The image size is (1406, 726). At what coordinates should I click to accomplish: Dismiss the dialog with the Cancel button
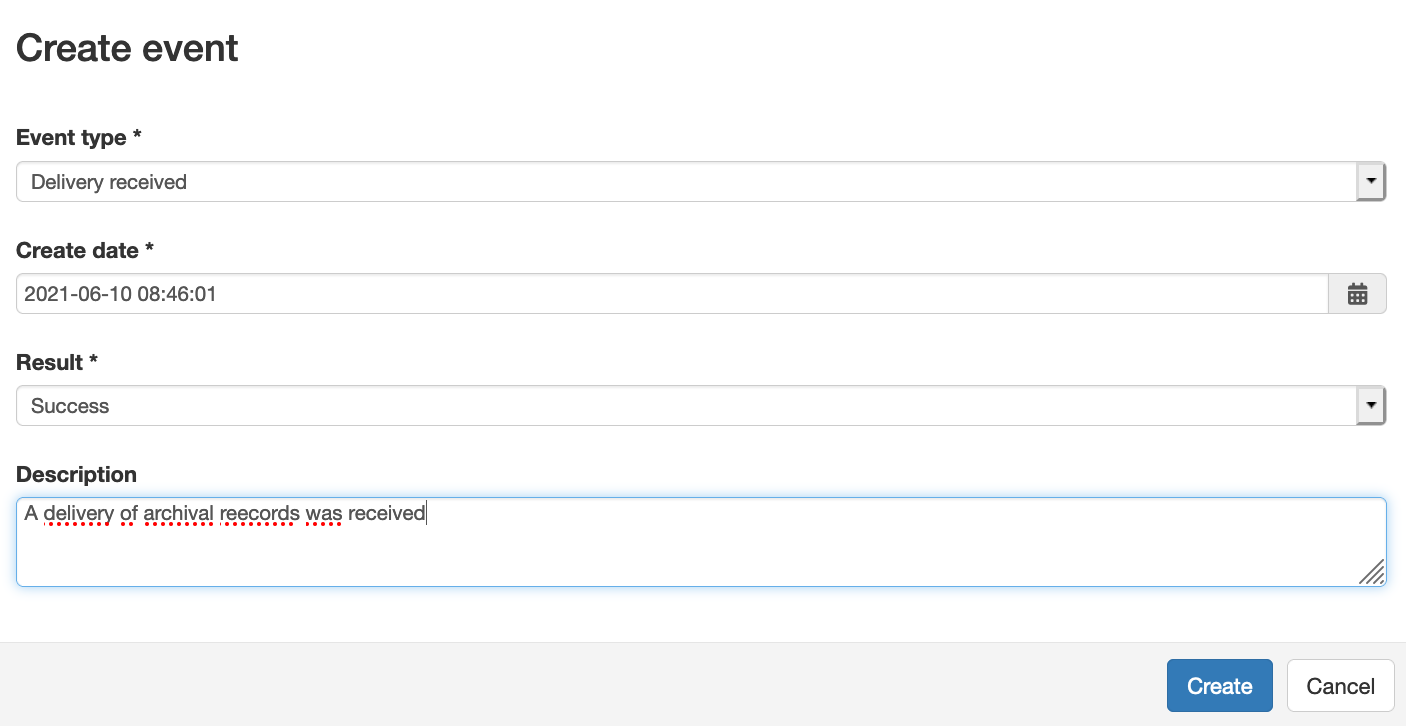pyautogui.click(x=1340, y=686)
